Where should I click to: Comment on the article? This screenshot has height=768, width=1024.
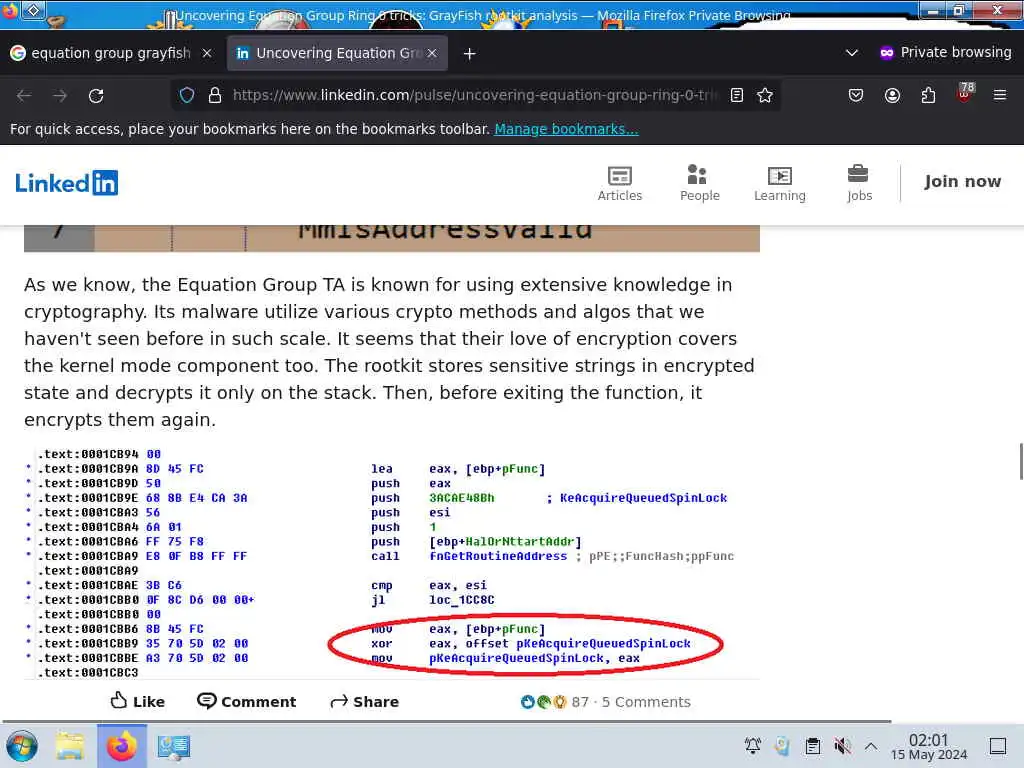pos(247,701)
